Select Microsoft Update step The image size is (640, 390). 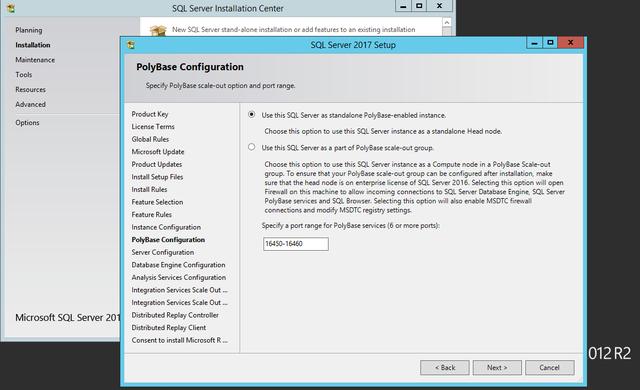pyautogui.click(x=158, y=152)
